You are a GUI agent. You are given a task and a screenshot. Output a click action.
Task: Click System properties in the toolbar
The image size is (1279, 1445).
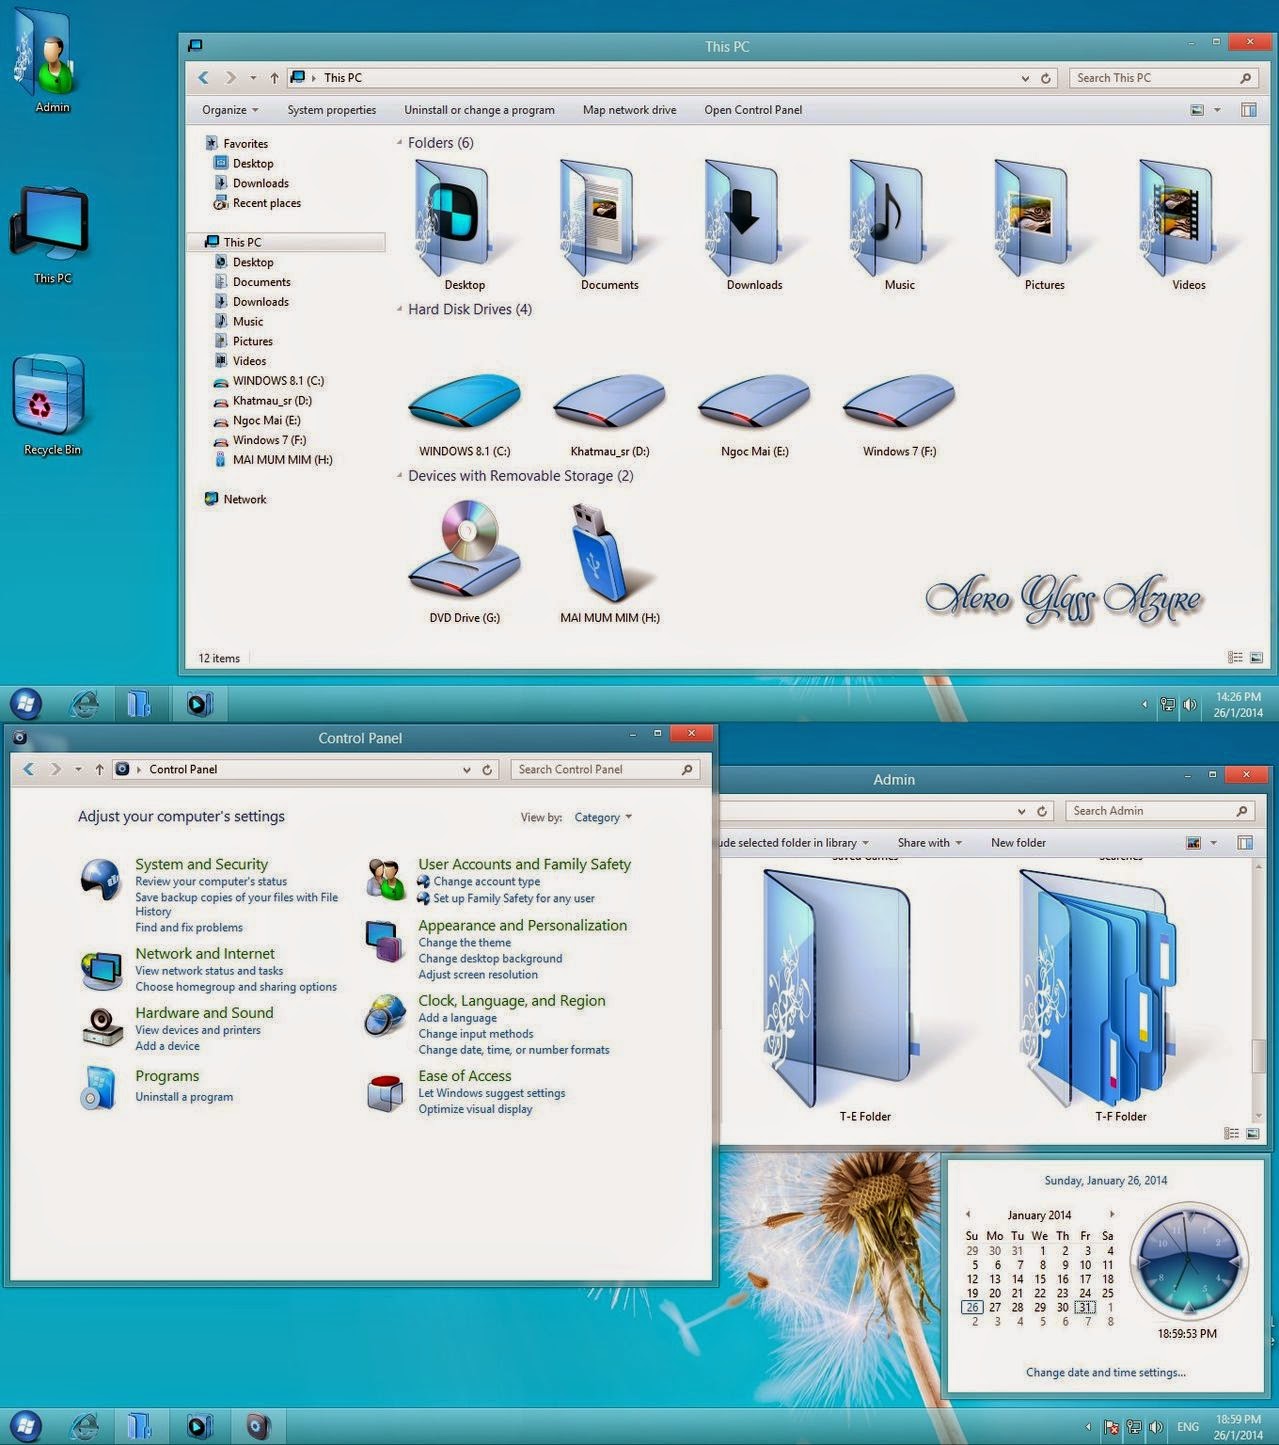pyautogui.click(x=331, y=110)
